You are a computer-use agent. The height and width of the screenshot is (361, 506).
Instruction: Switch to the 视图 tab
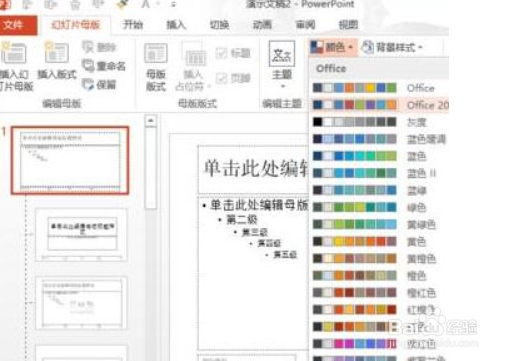[x=348, y=25]
